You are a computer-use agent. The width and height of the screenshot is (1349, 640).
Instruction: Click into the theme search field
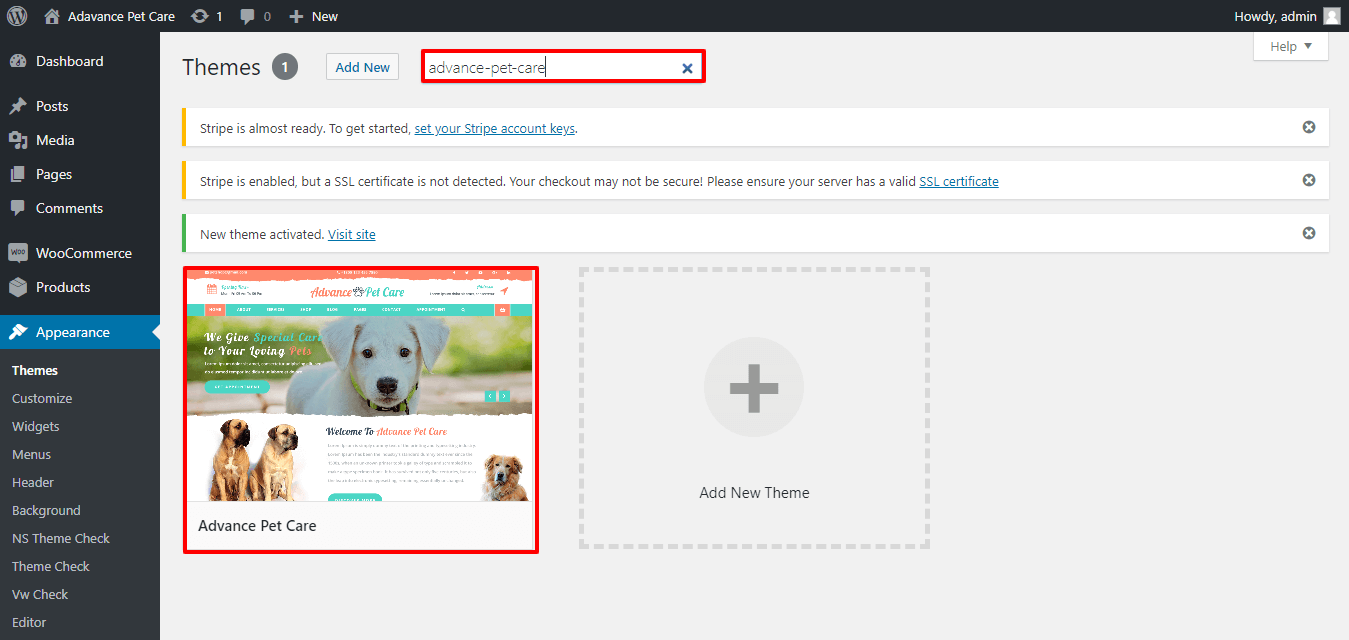point(550,68)
